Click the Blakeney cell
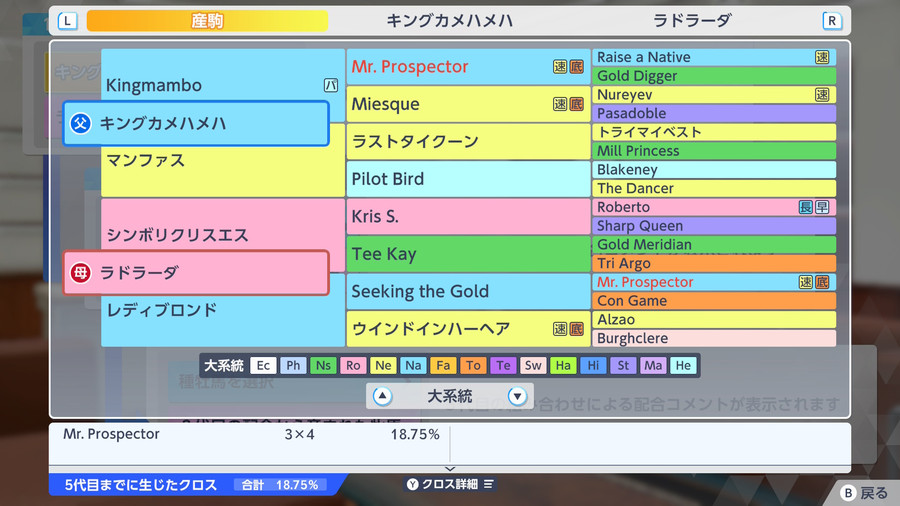 click(714, 170)
